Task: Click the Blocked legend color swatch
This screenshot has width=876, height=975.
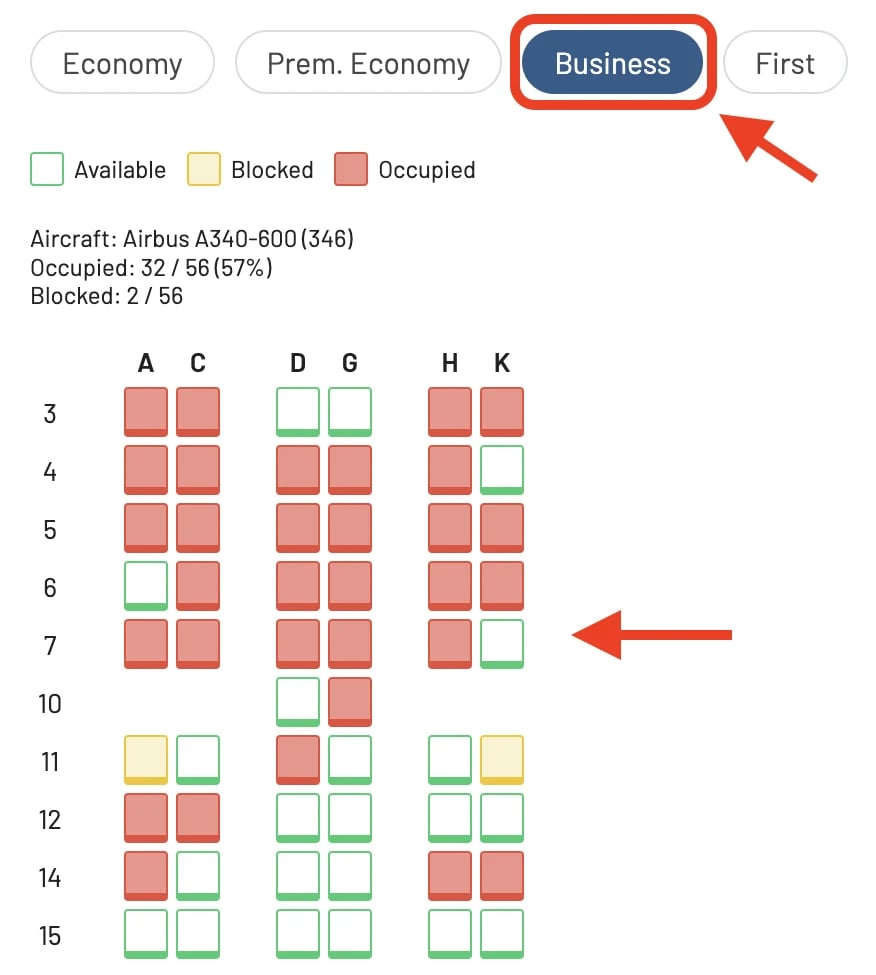Action: tap(204, 169)
